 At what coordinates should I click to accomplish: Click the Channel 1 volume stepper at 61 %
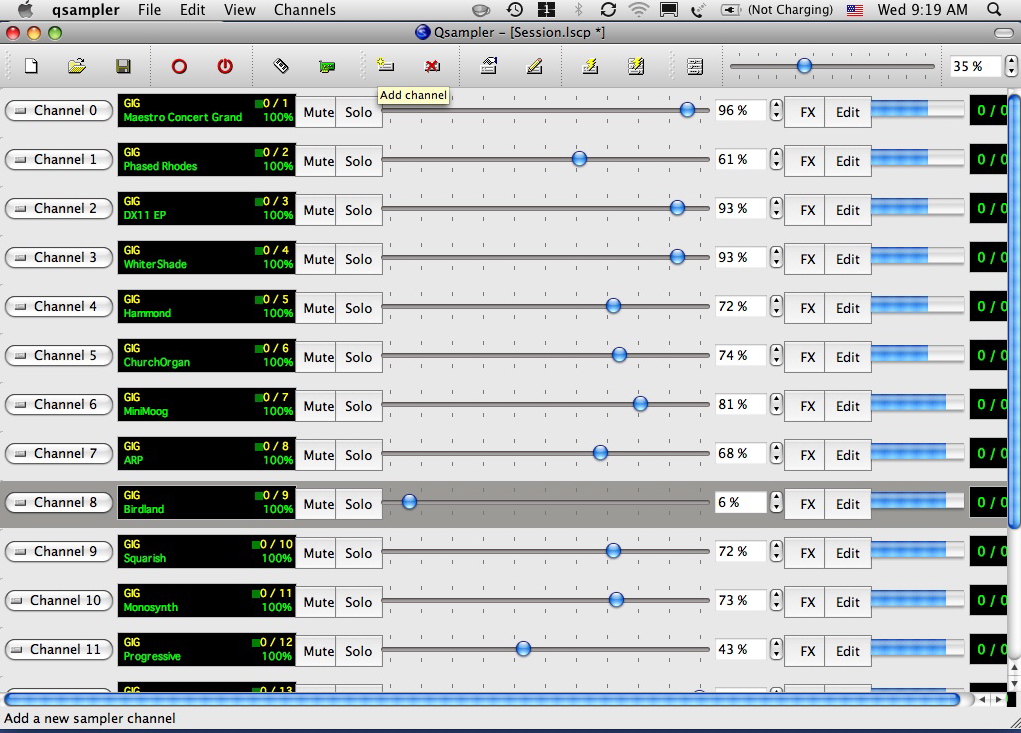(x=776, y=160)
